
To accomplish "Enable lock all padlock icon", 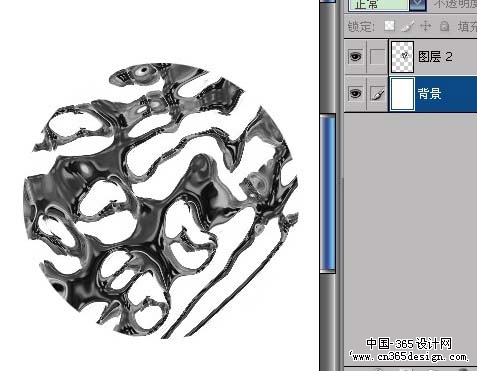I will 444,26.
